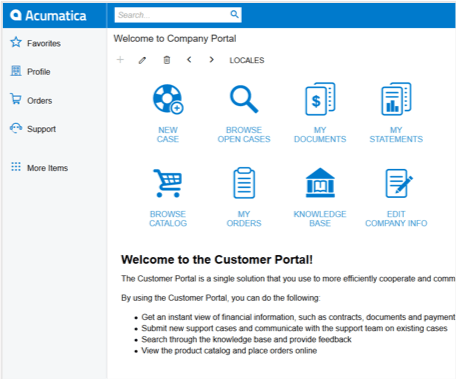
Task: Click the edit pencil toolbar icon
Action: pyautogui.click(x=142, y=60)
